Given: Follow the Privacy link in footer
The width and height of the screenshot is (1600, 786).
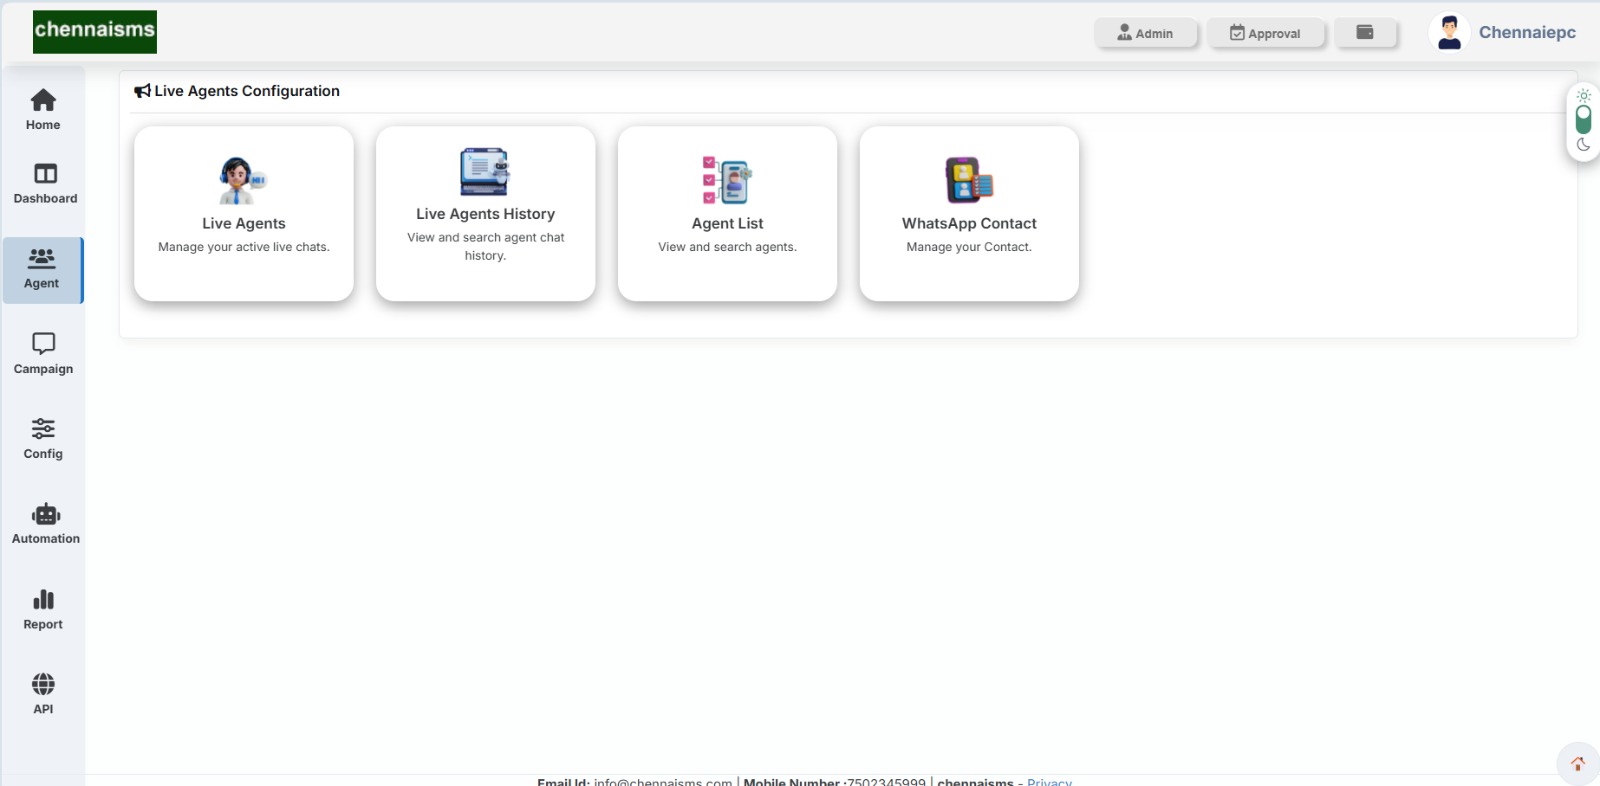Looking at the screenshot, I should [x=1049, y=781].
